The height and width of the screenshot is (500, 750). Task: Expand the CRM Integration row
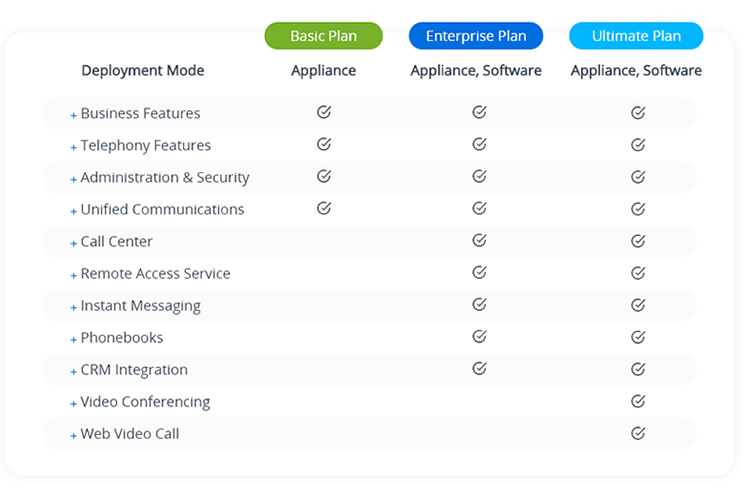(74, 371)
